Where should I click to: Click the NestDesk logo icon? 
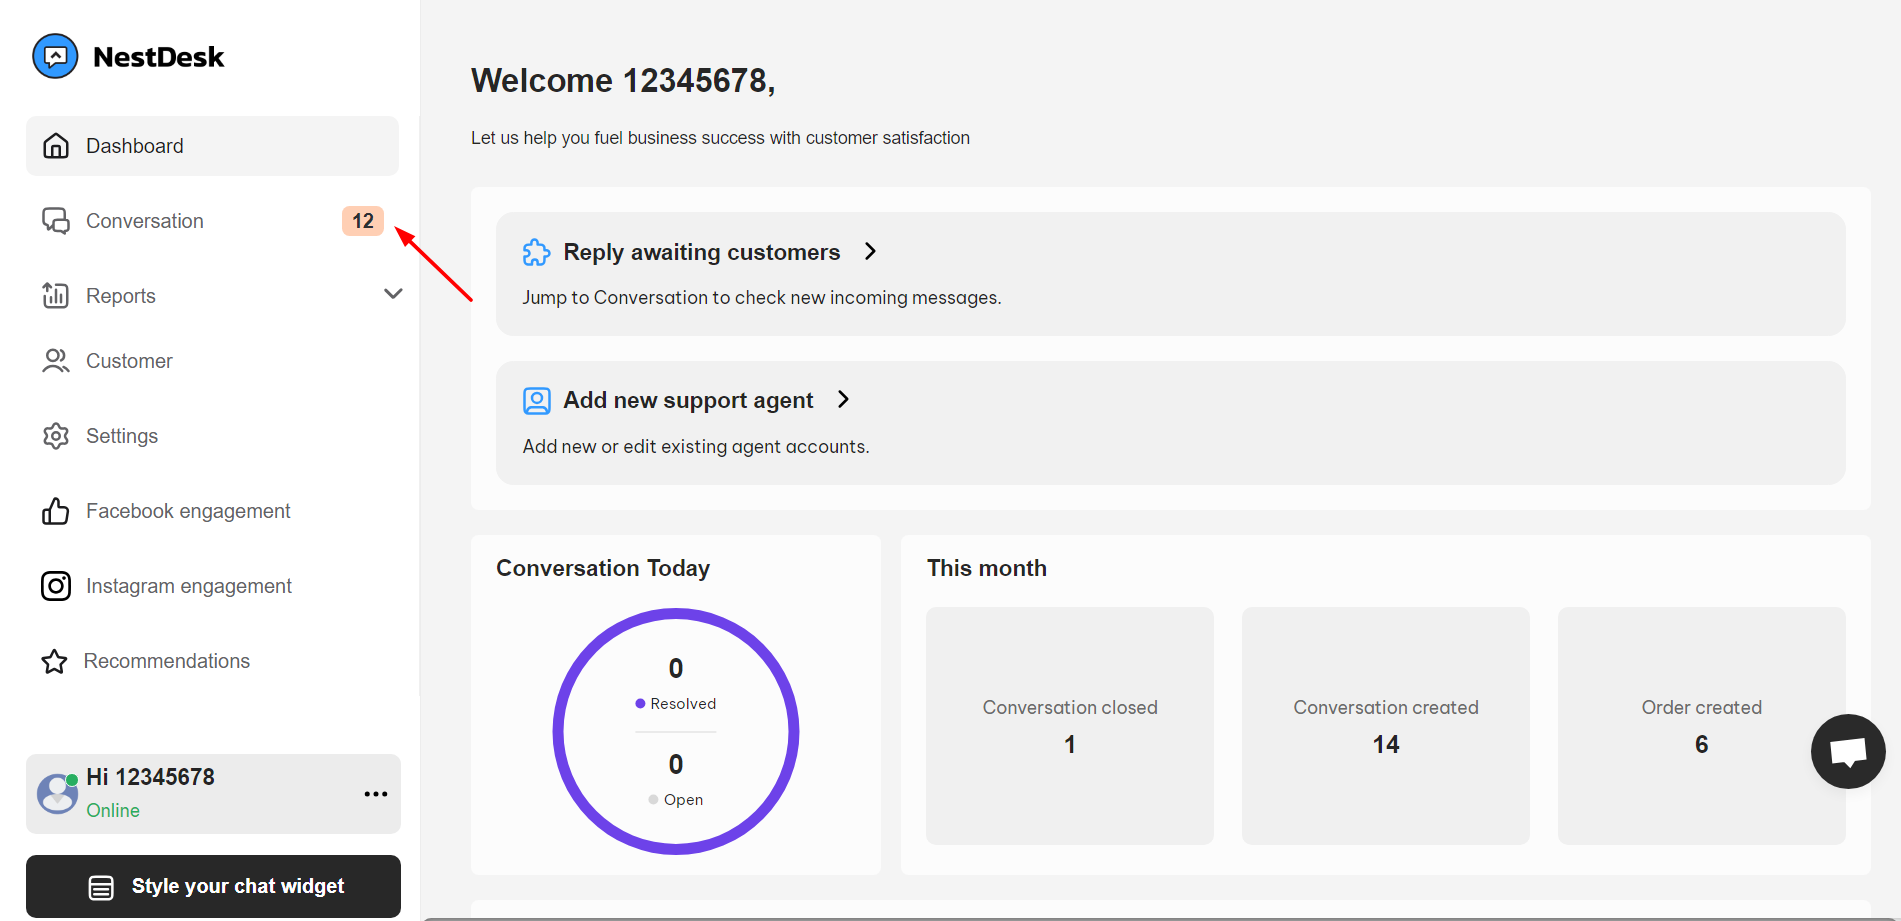tap(55, 56)
